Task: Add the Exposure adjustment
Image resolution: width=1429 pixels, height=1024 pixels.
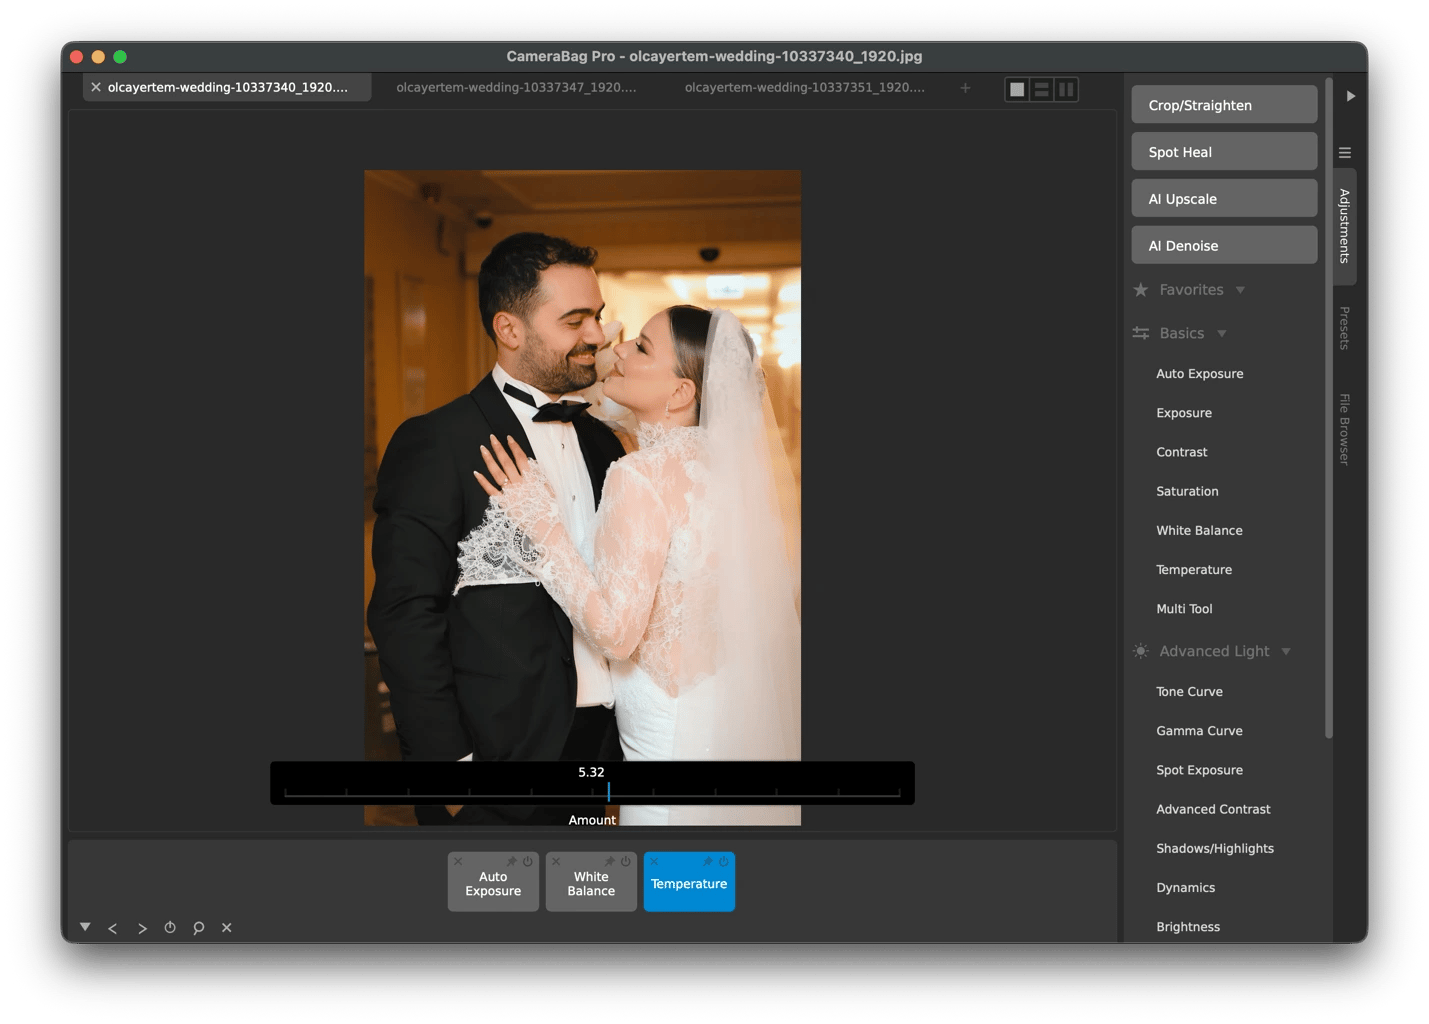Action: [1184, 413]
